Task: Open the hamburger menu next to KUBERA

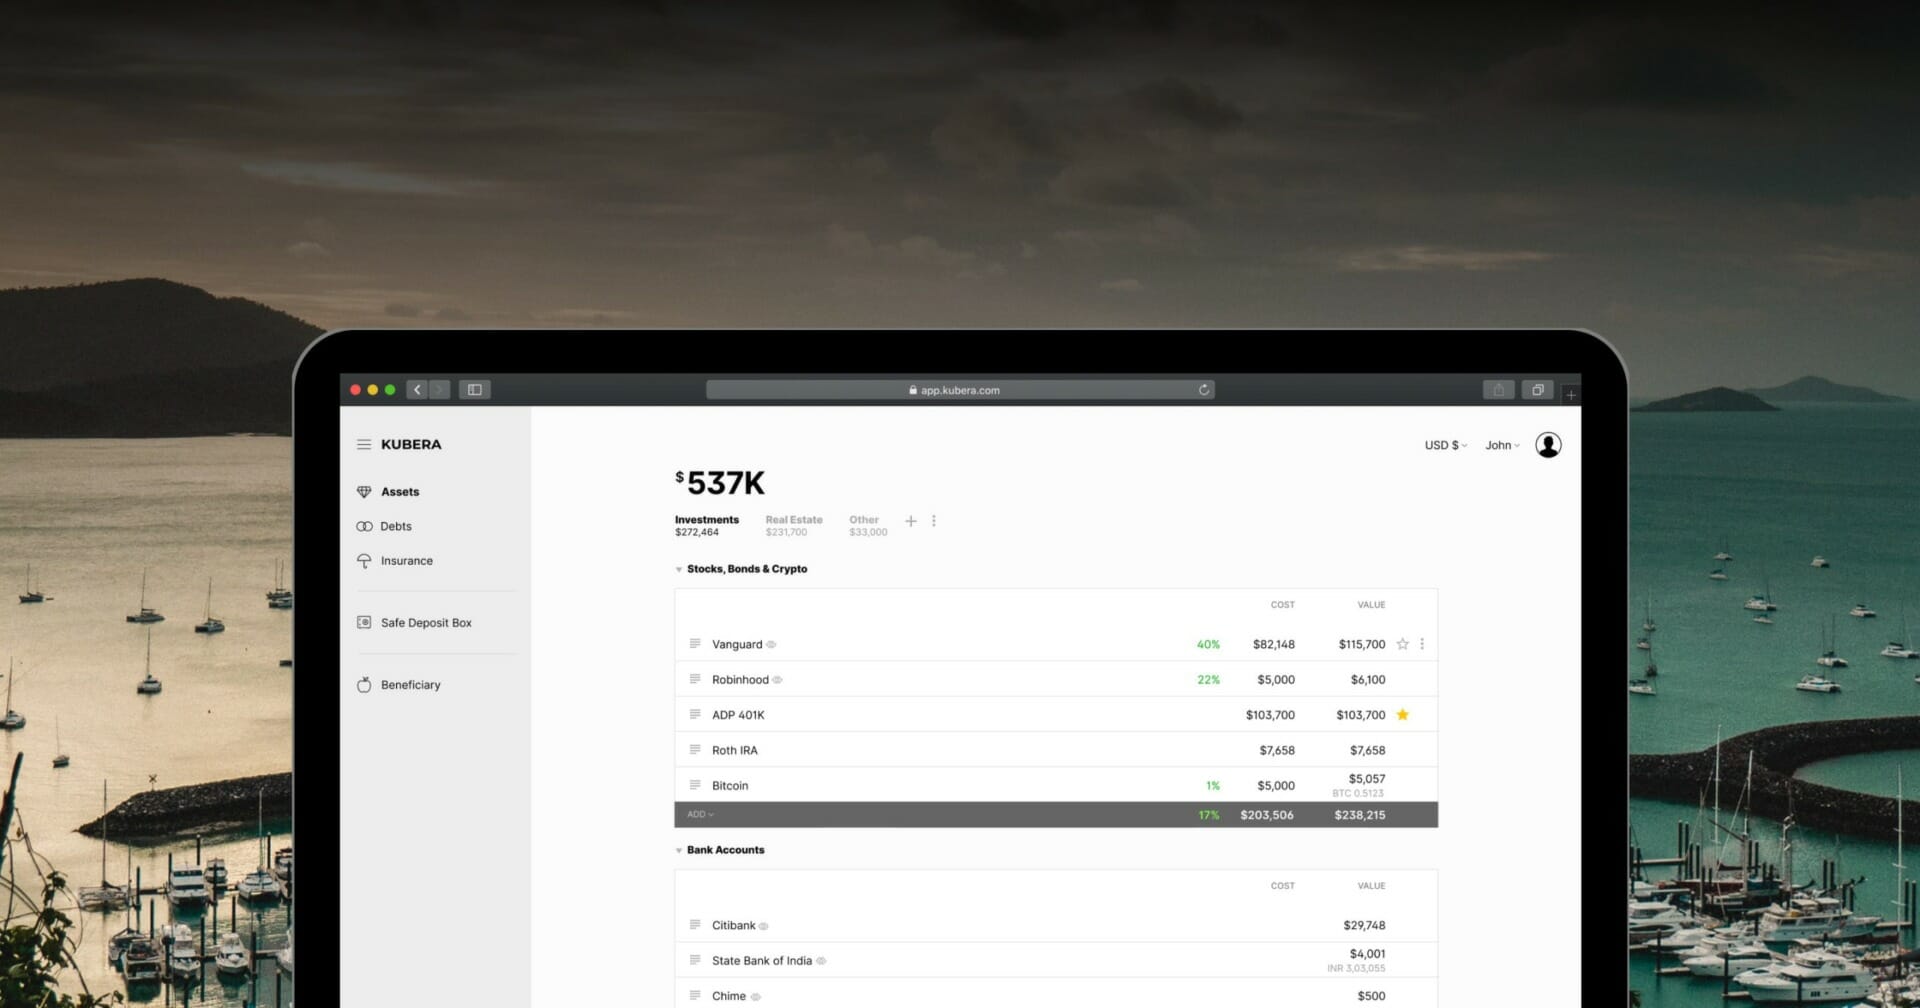Action: tap(364, 444)
